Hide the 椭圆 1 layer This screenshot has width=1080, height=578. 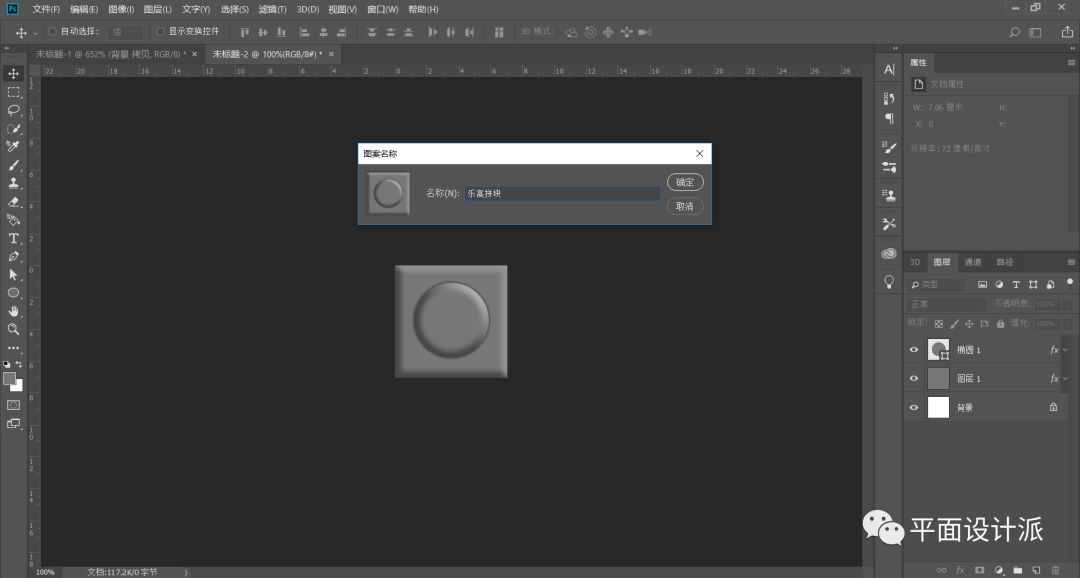coord(913,350)
